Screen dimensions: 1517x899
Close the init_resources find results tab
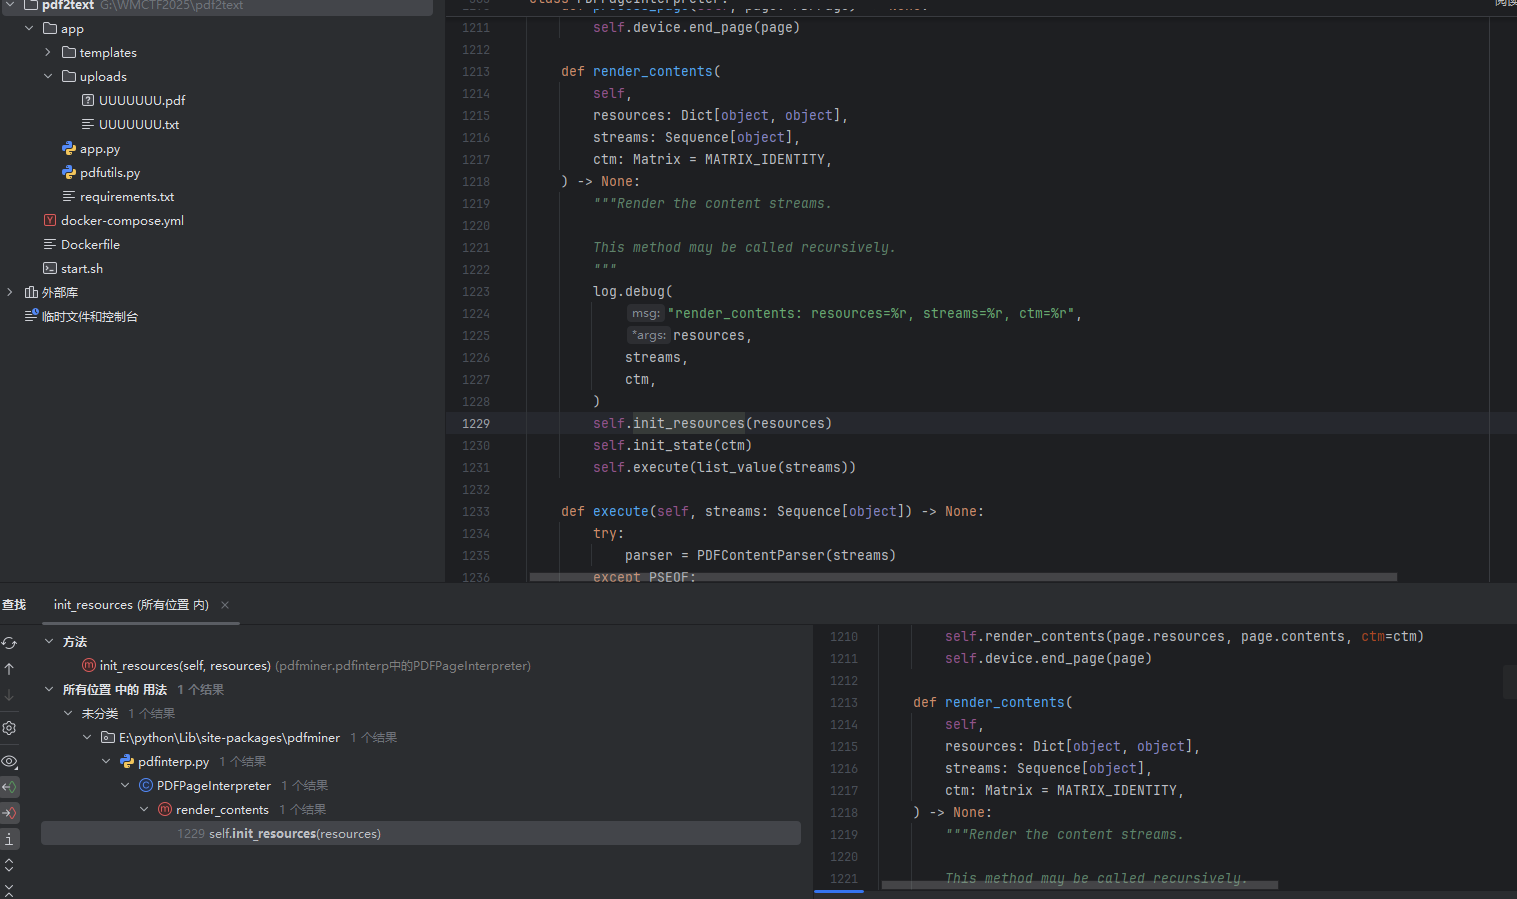point(225,605)
